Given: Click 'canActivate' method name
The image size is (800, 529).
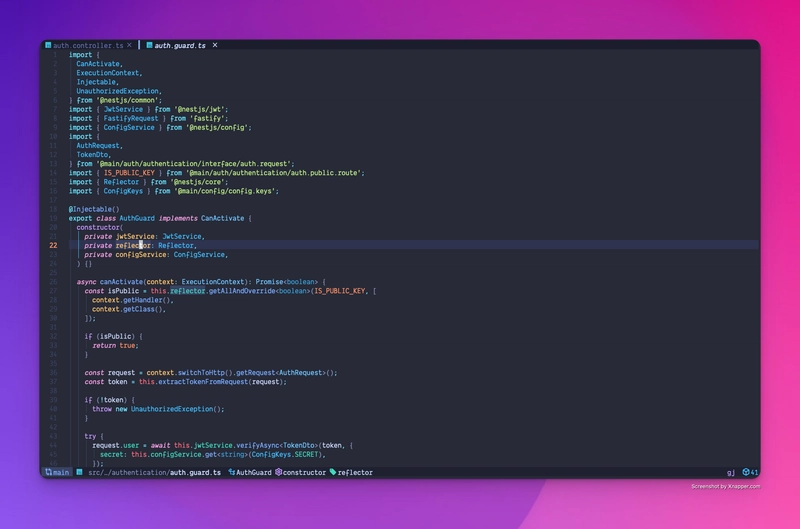Looking at the screenshot, I should click(x=121, y=282).
